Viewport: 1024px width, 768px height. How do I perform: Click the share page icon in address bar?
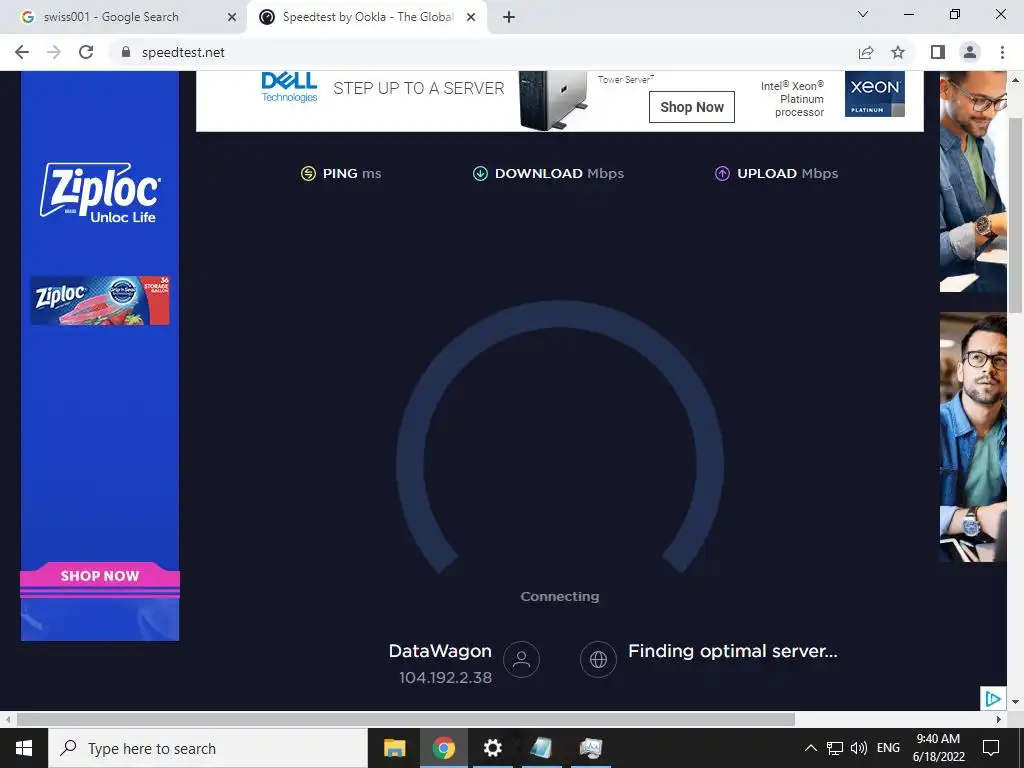pyautogui.click(x=866, y=52)
